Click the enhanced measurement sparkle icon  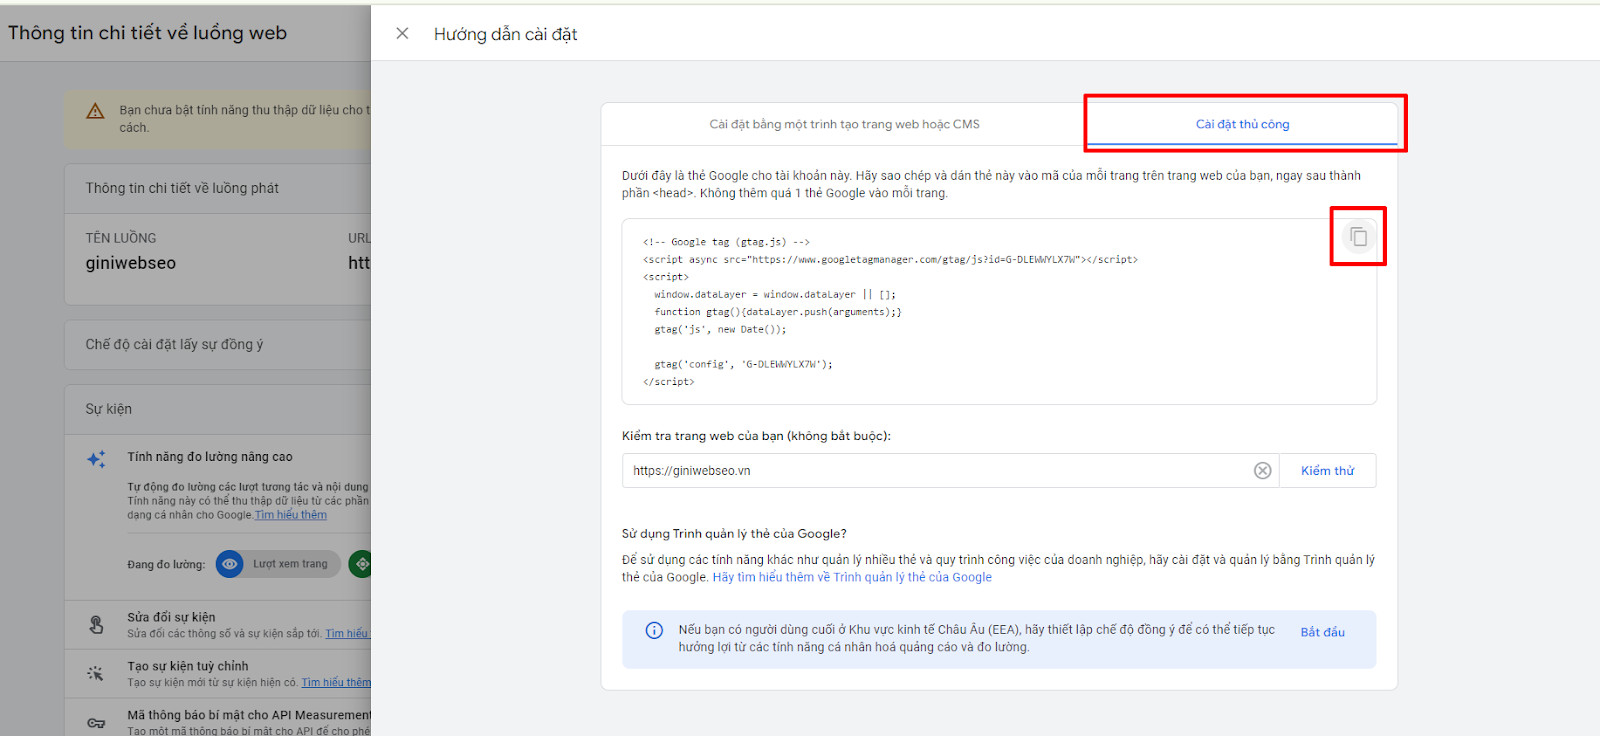tap(96, 459)
